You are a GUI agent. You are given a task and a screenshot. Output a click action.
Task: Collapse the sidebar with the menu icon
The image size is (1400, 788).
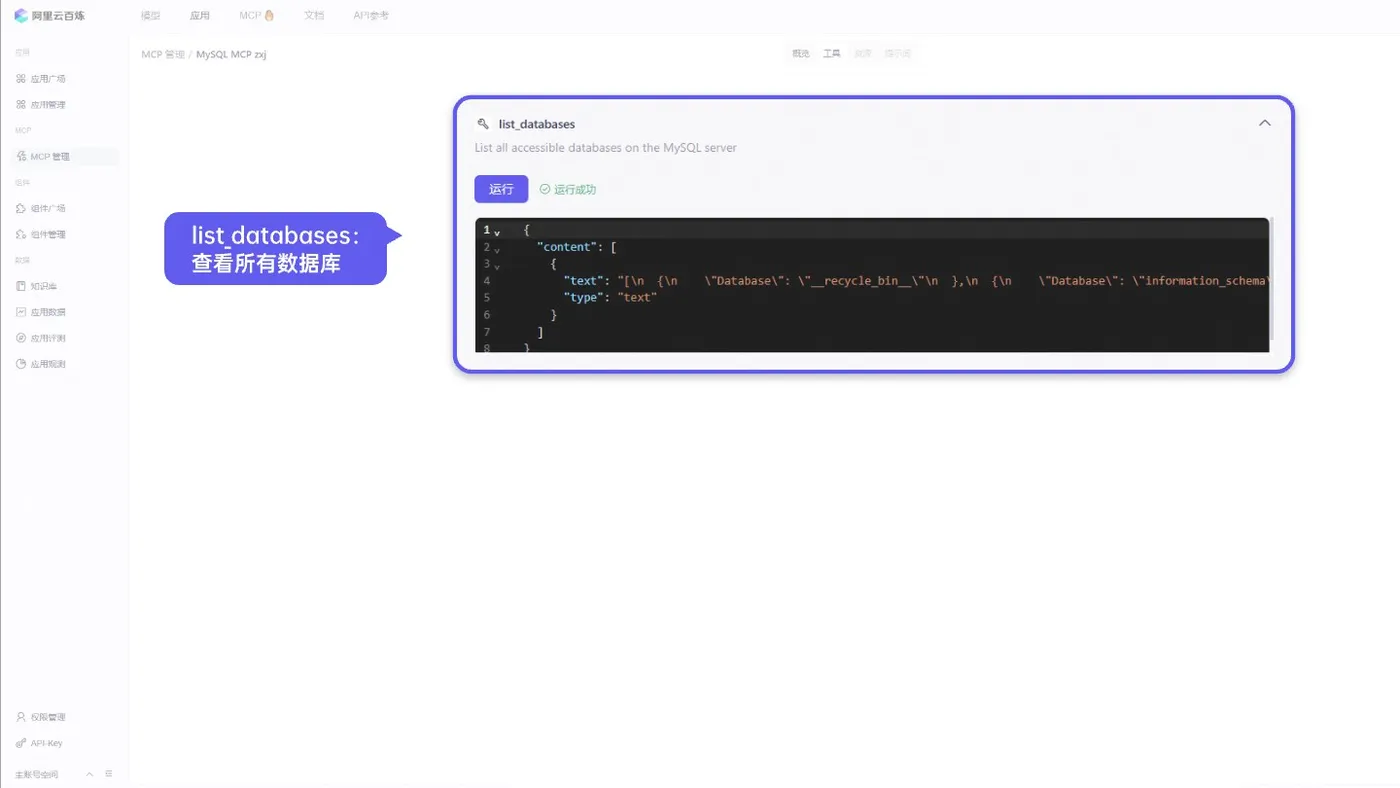(109, 774)
